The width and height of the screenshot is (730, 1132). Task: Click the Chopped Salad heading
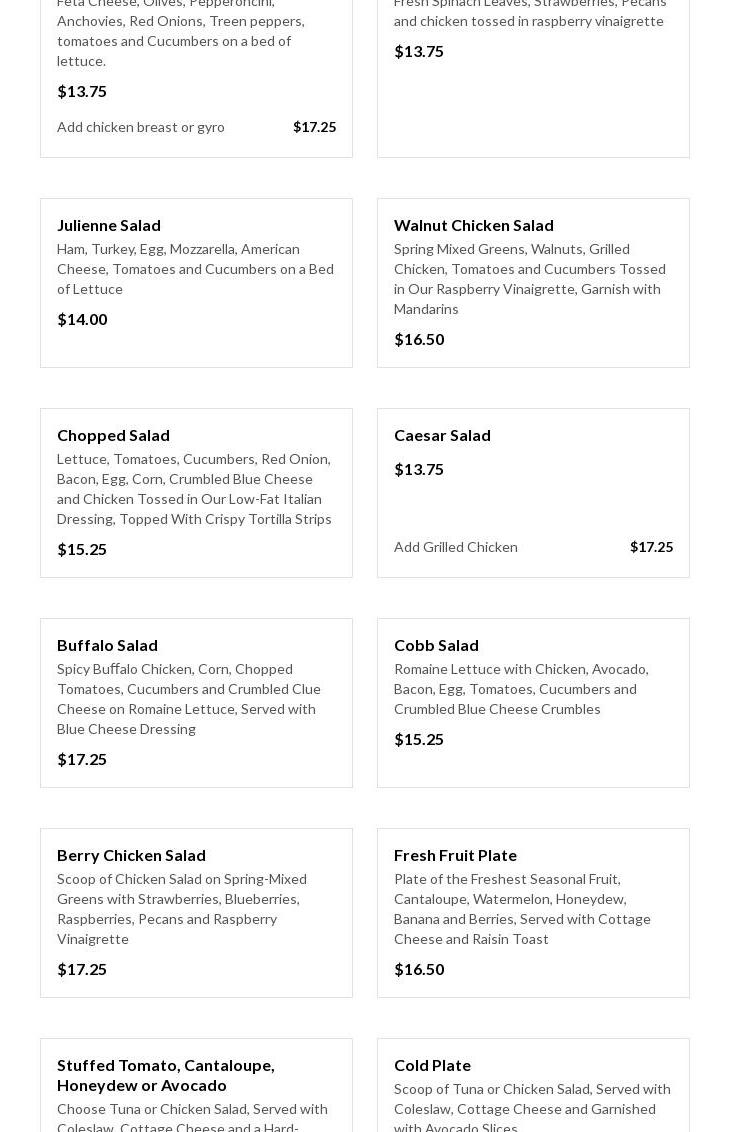tap(113, 435)
